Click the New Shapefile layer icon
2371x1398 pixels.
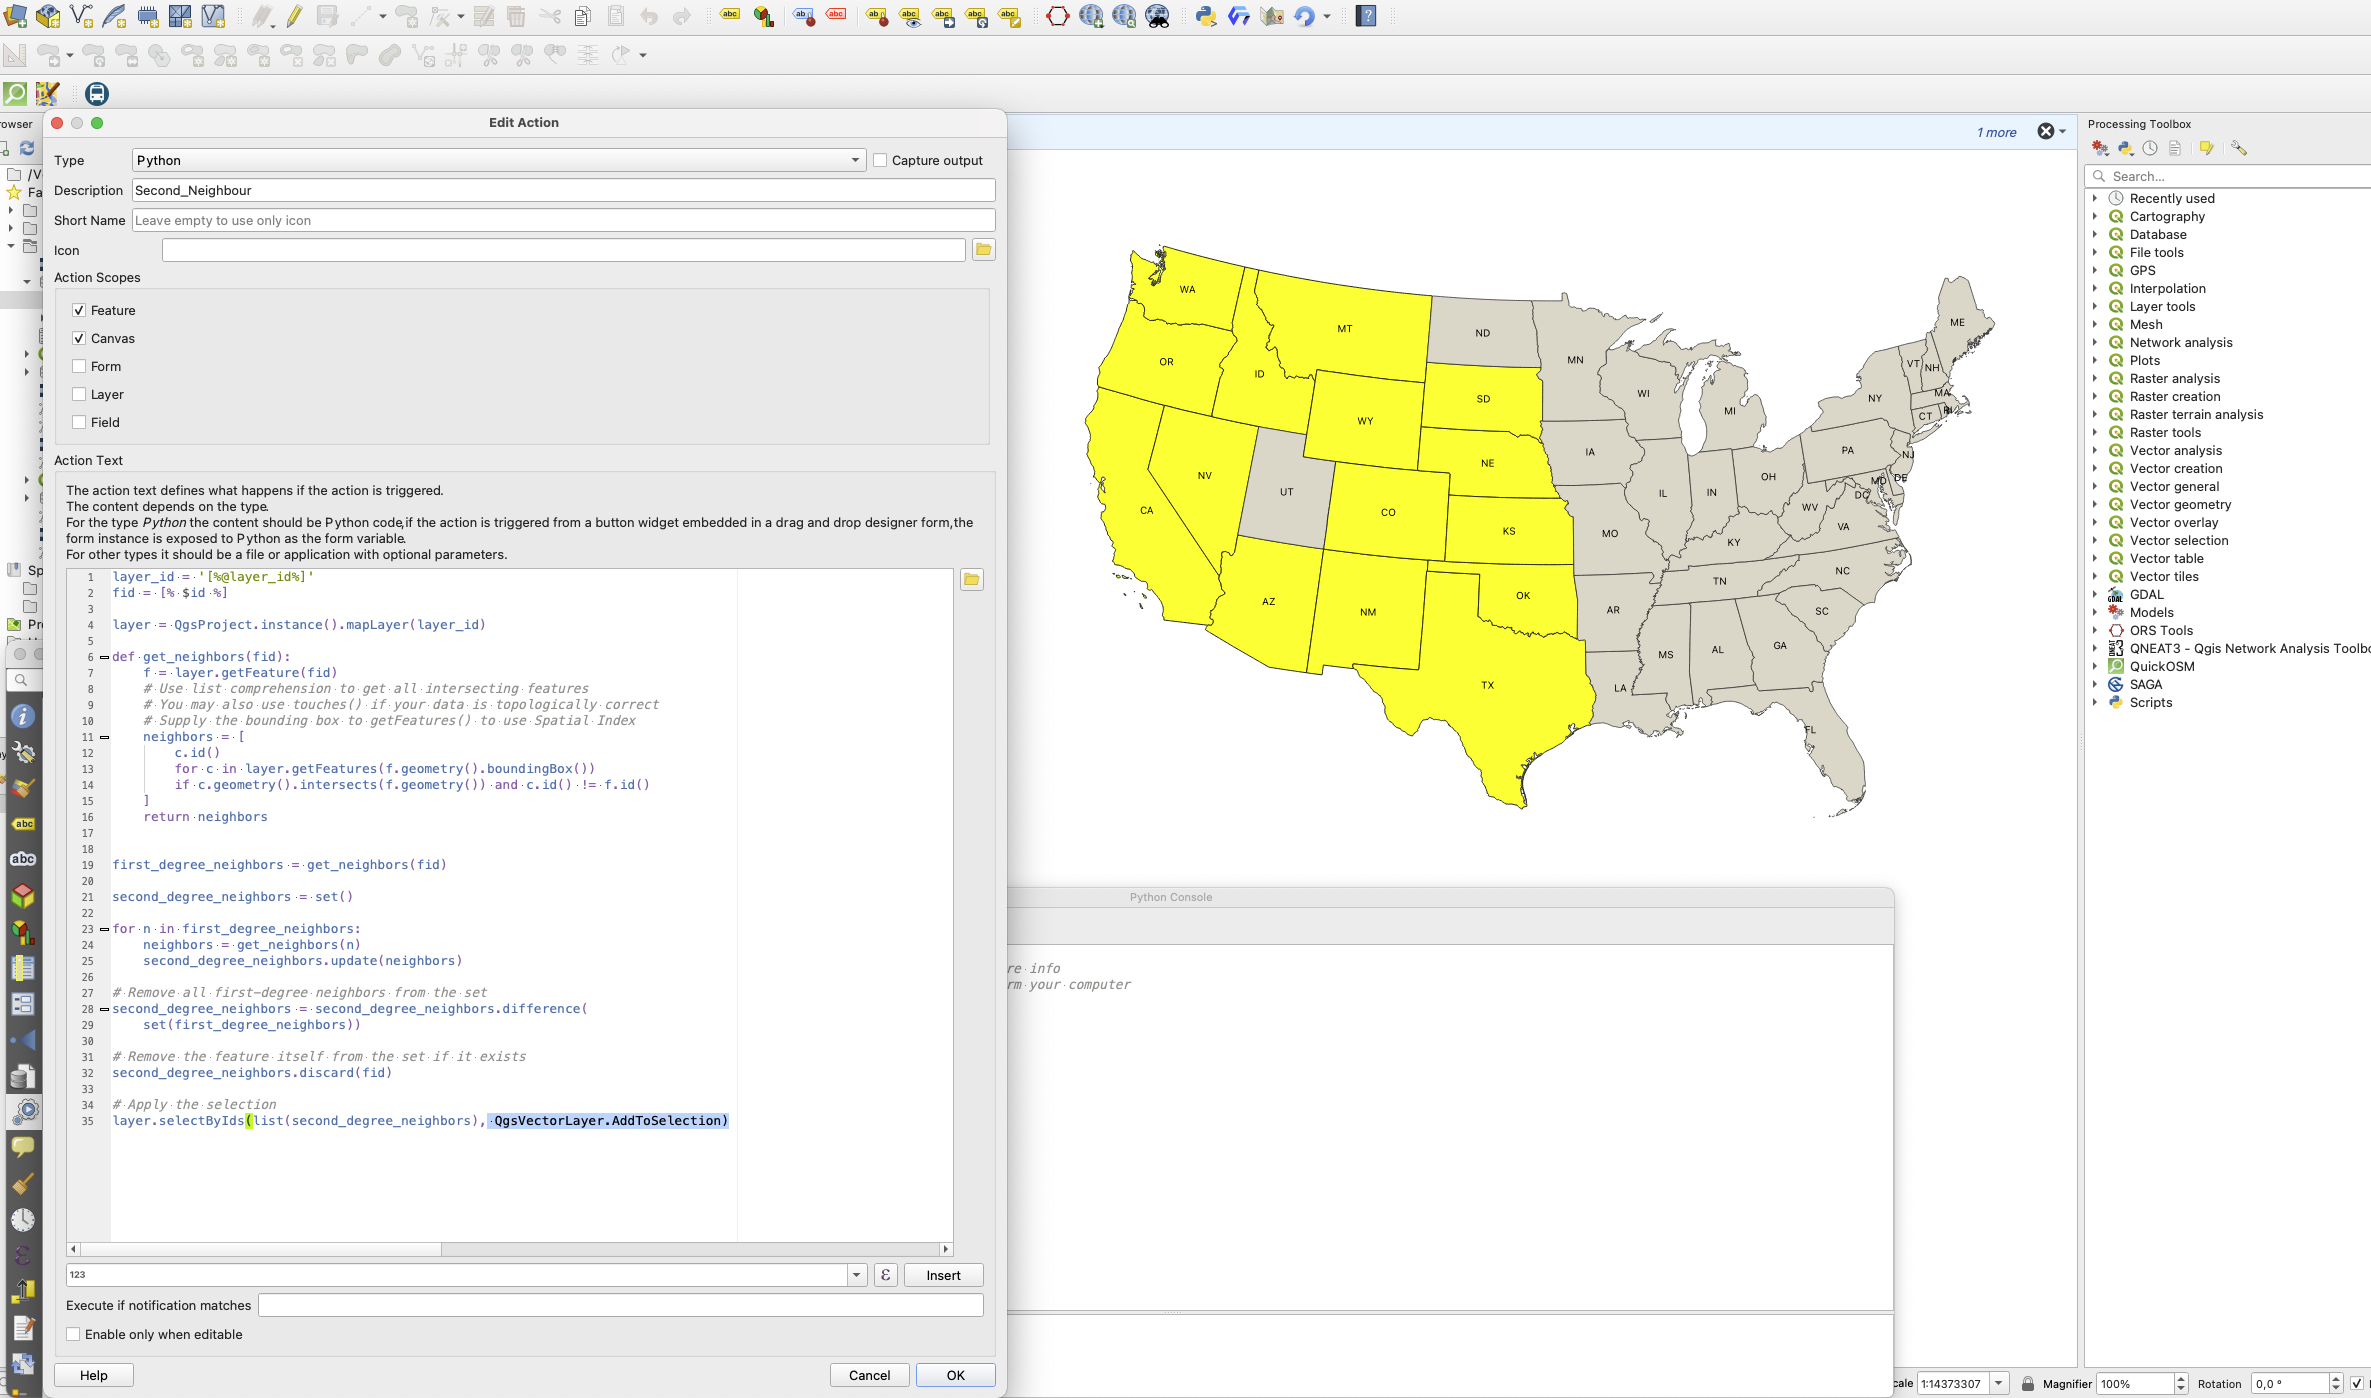pos(82,16)
